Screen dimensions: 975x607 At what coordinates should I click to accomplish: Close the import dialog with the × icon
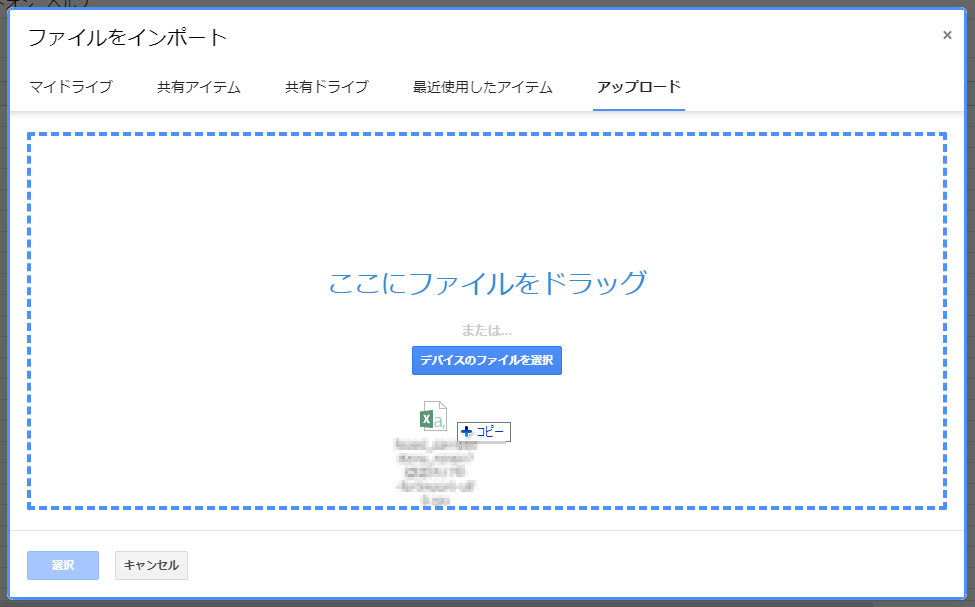[x=947, y=33]
